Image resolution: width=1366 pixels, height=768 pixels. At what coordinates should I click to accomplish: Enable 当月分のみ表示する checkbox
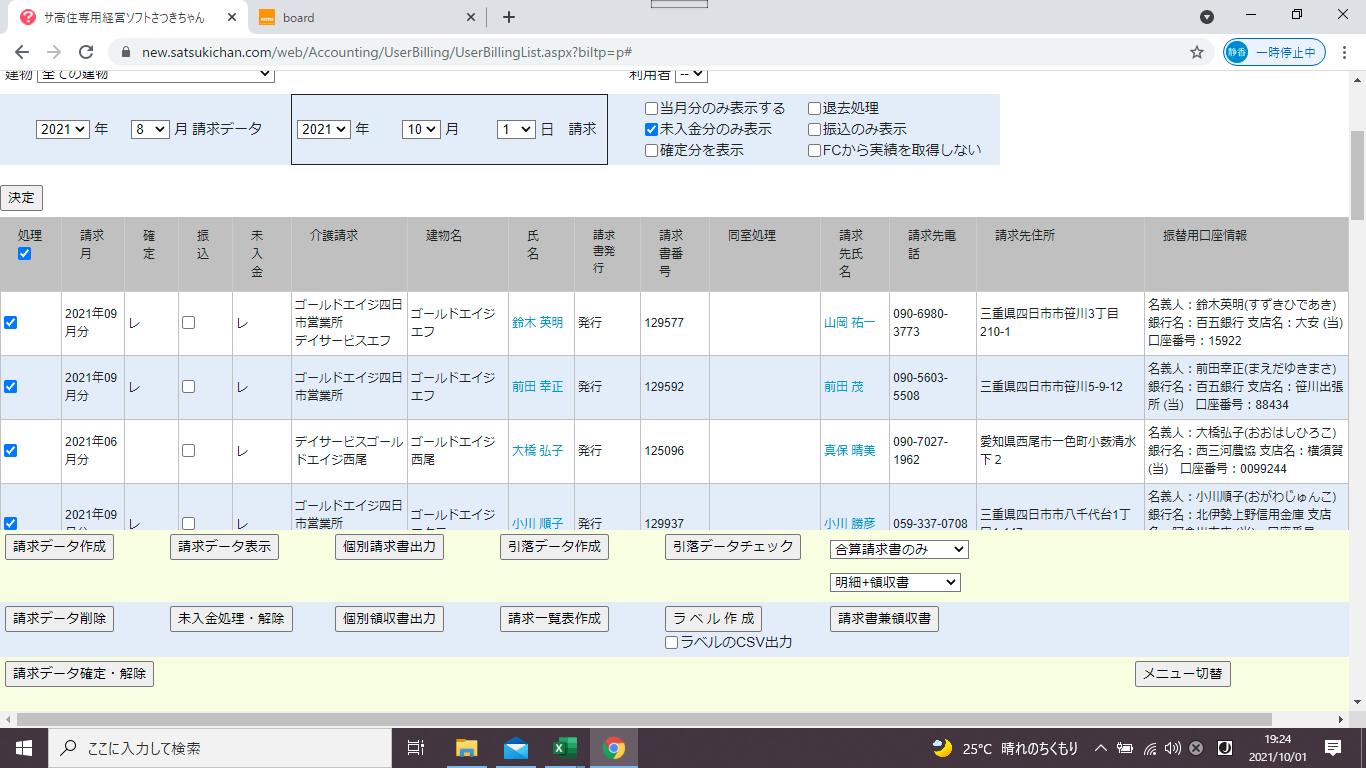[x=651, y=108]
